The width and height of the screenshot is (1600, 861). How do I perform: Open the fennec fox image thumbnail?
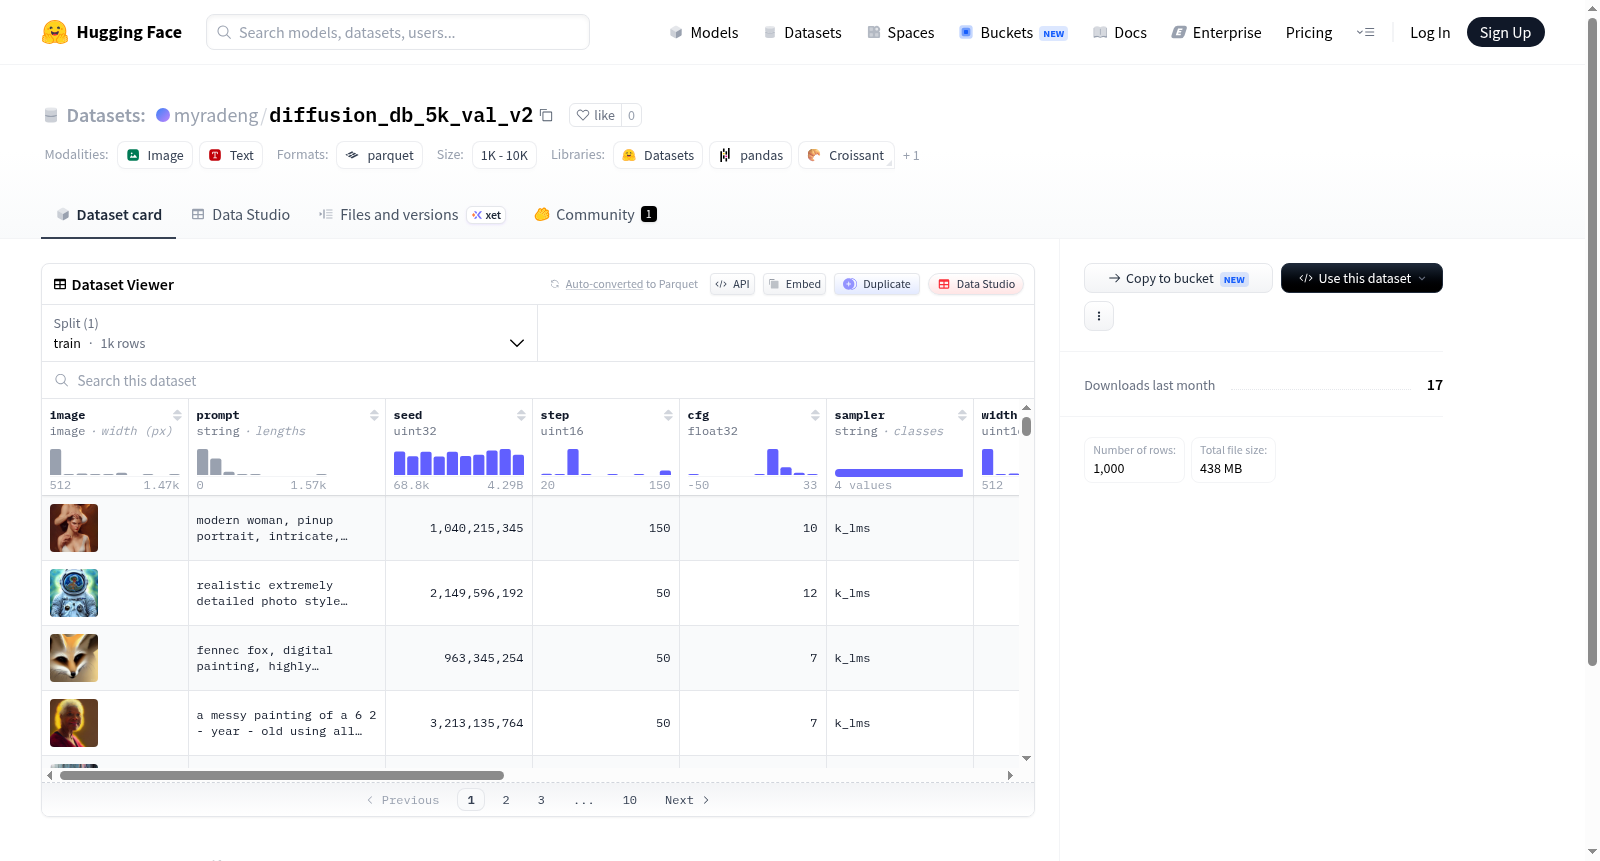[74, 658]
